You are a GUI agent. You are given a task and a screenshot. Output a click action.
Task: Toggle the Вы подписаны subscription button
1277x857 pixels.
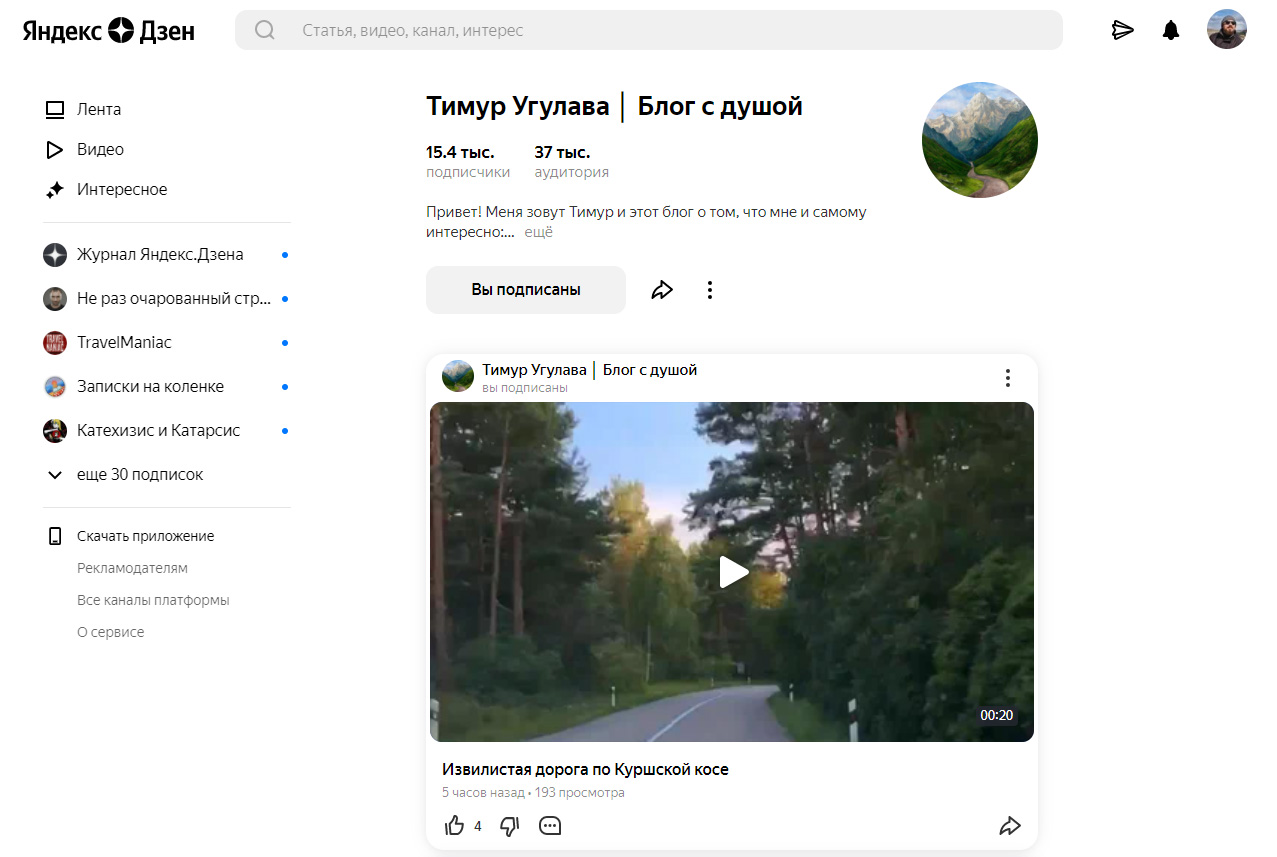[526, 290]
